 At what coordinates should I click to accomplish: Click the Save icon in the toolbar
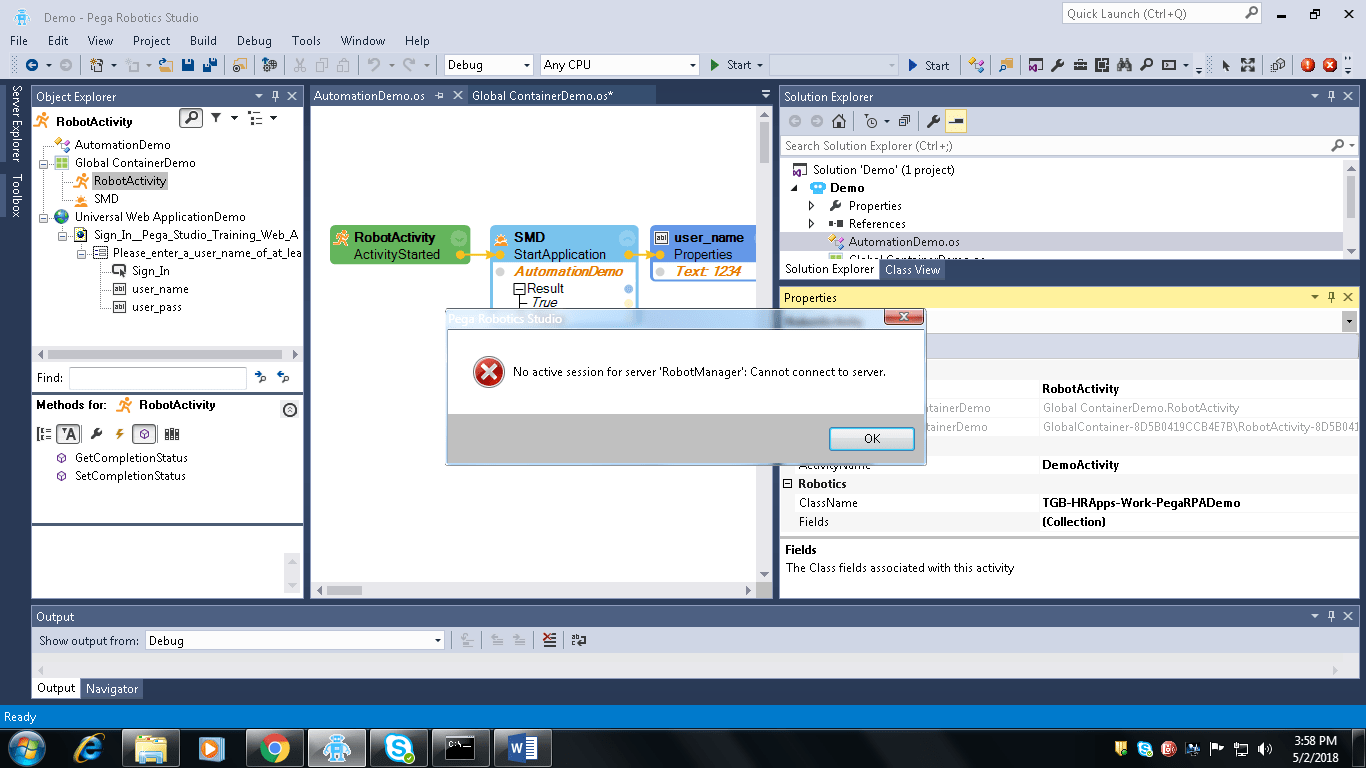coord(188,65)
